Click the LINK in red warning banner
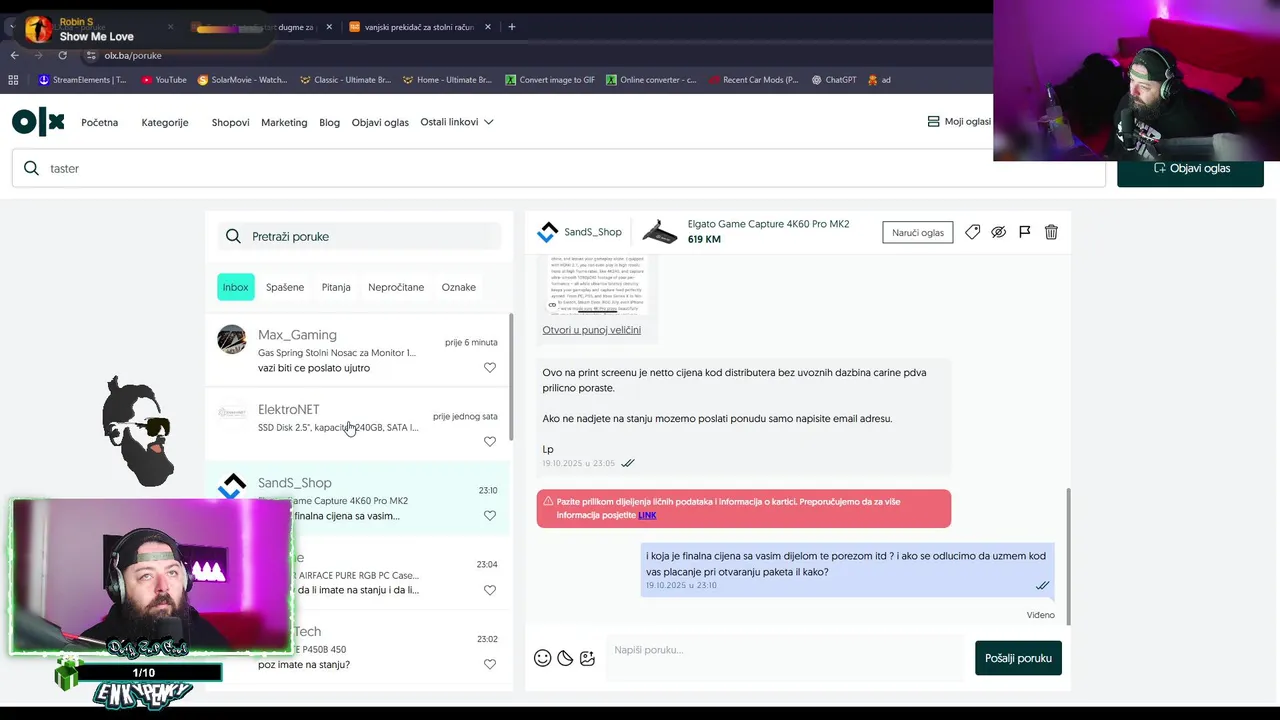1280x720 pixels. tap(647, 516)
